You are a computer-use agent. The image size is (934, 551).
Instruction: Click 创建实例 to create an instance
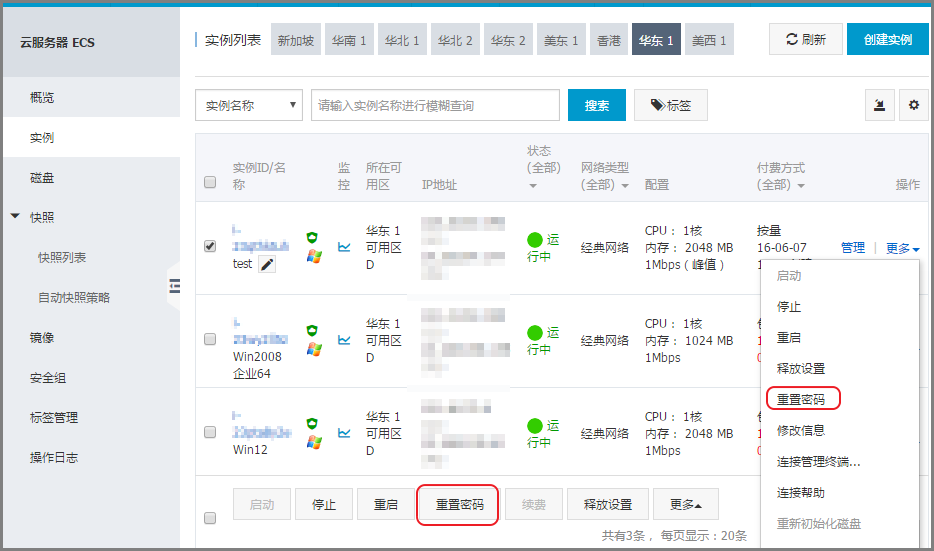click(x=888, y=39)
